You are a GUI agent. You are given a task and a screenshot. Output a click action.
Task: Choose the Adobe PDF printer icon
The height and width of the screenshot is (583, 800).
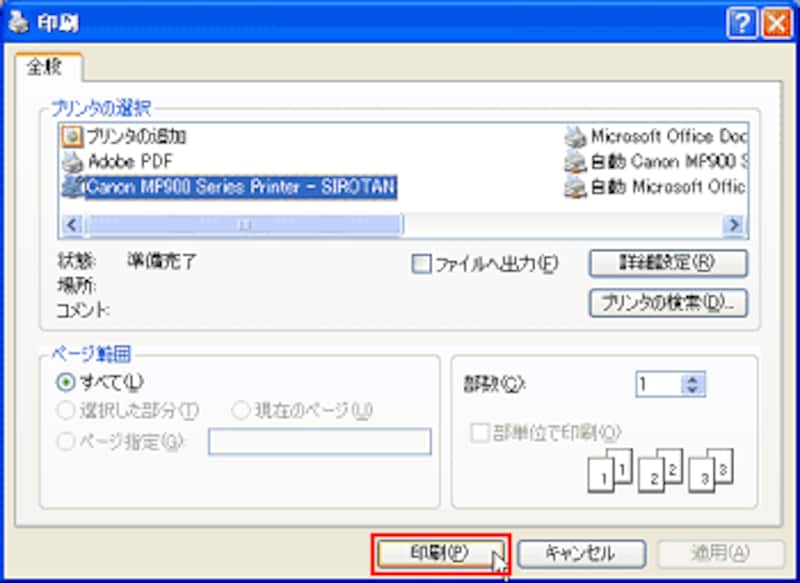[72, 162]
